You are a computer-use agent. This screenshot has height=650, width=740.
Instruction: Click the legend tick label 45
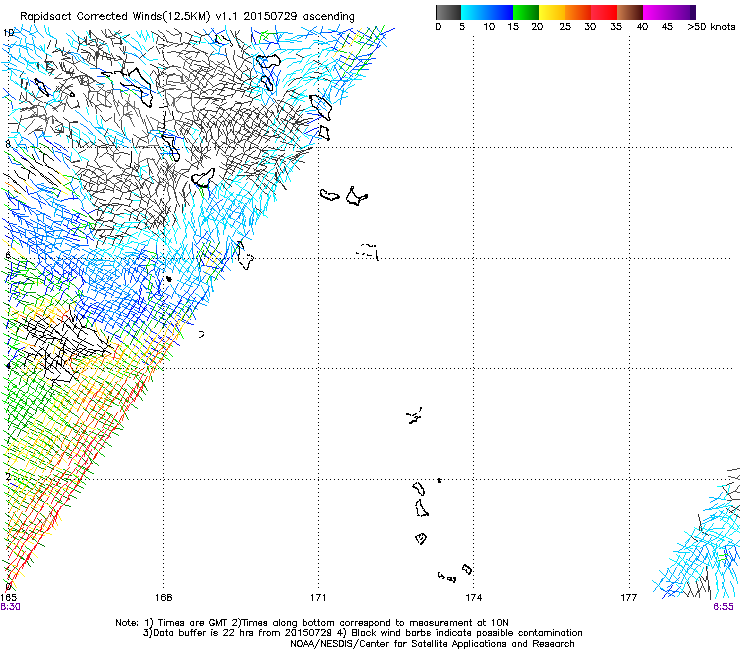pos(667,27)
